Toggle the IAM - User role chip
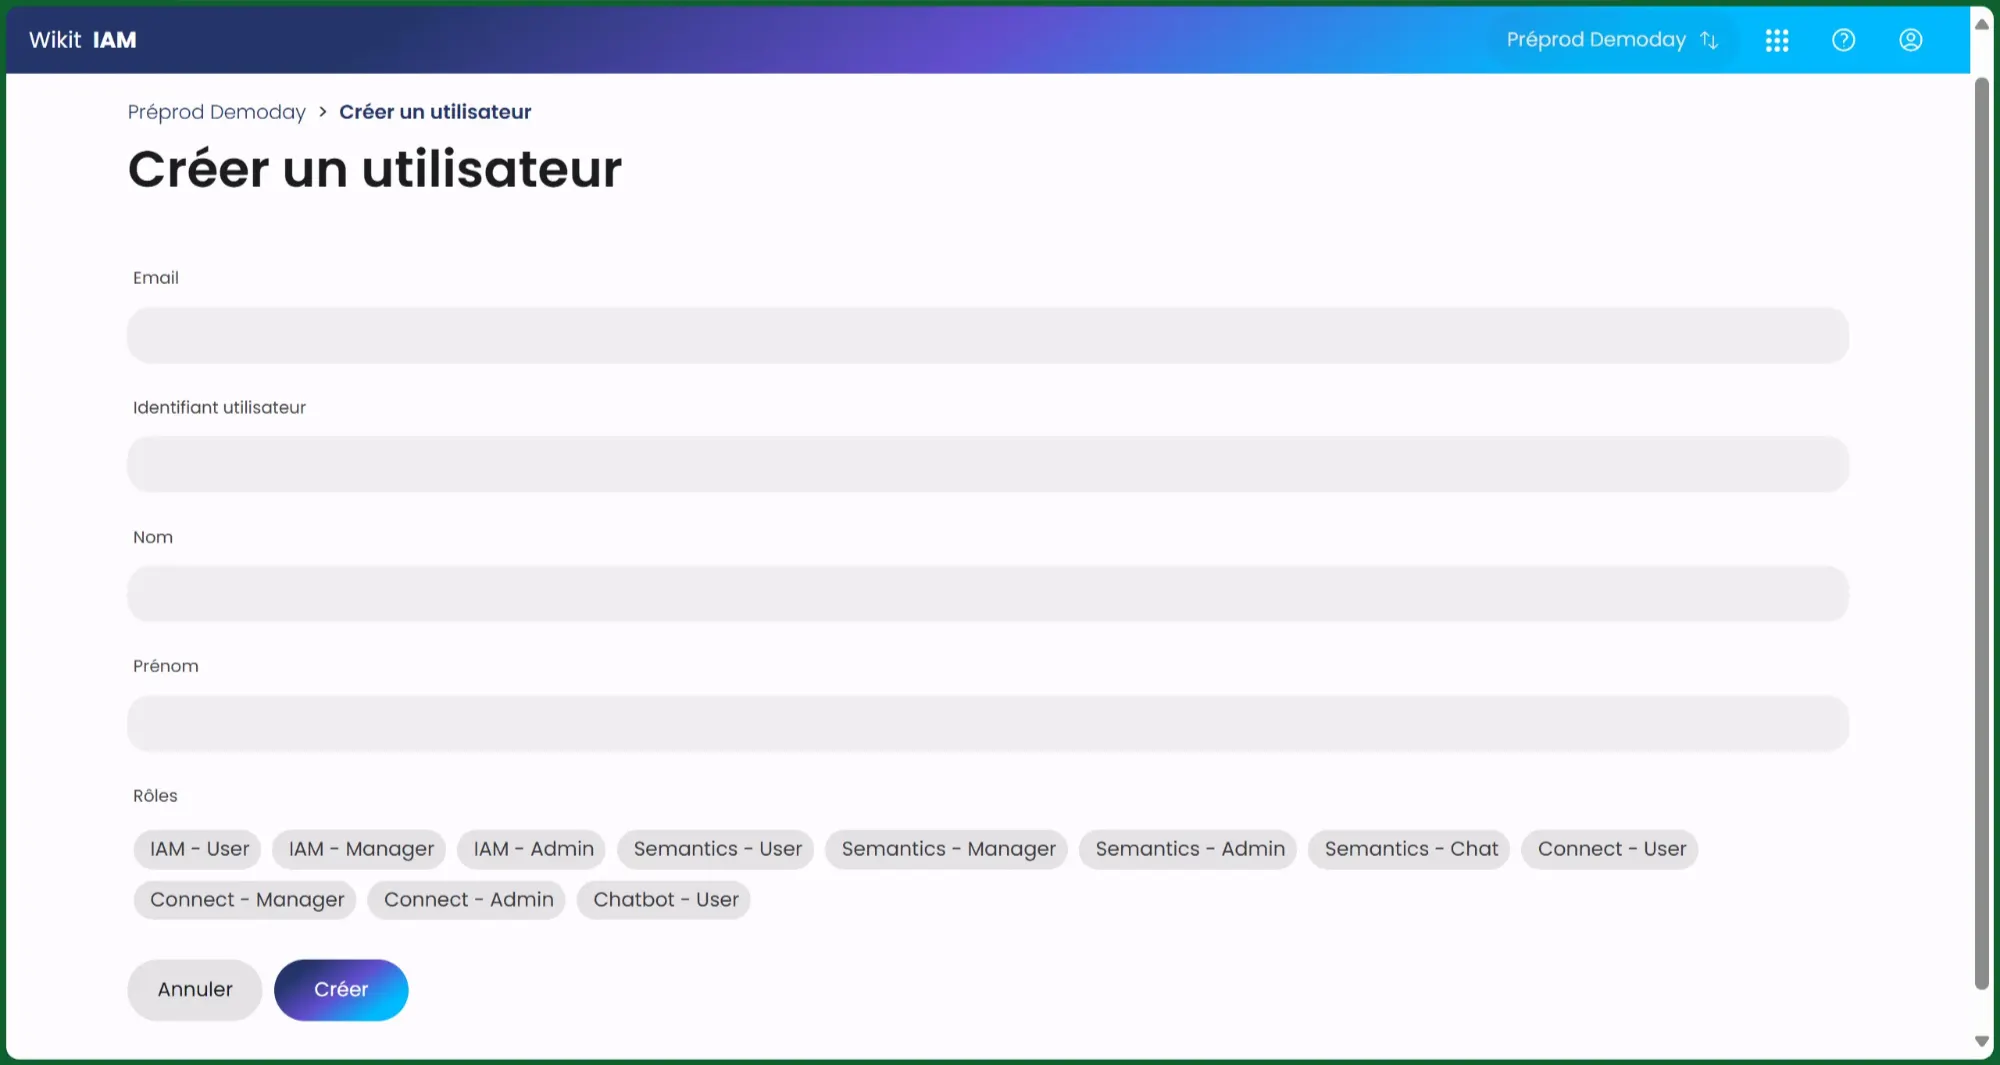The image size is (2000, 1065). [199, 849]
